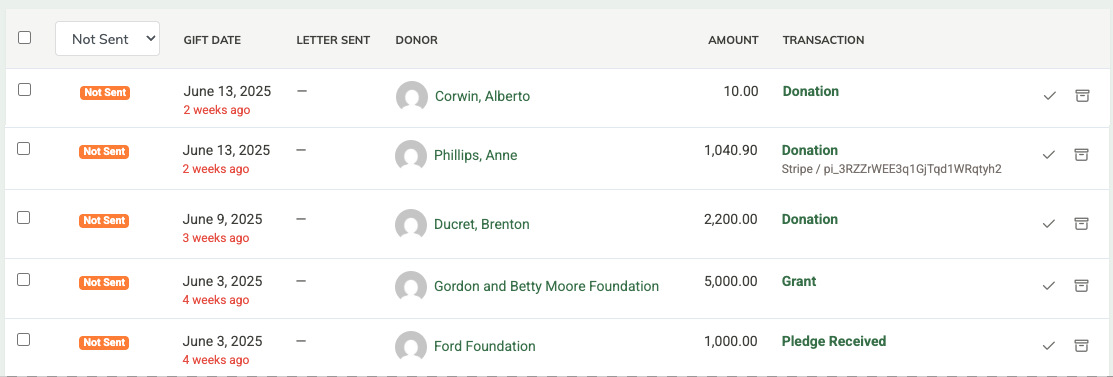This screenshot has width=1113, height=377.
Task: Archive the Corwin, Alberto gift row
Action: coord(1081,96)
